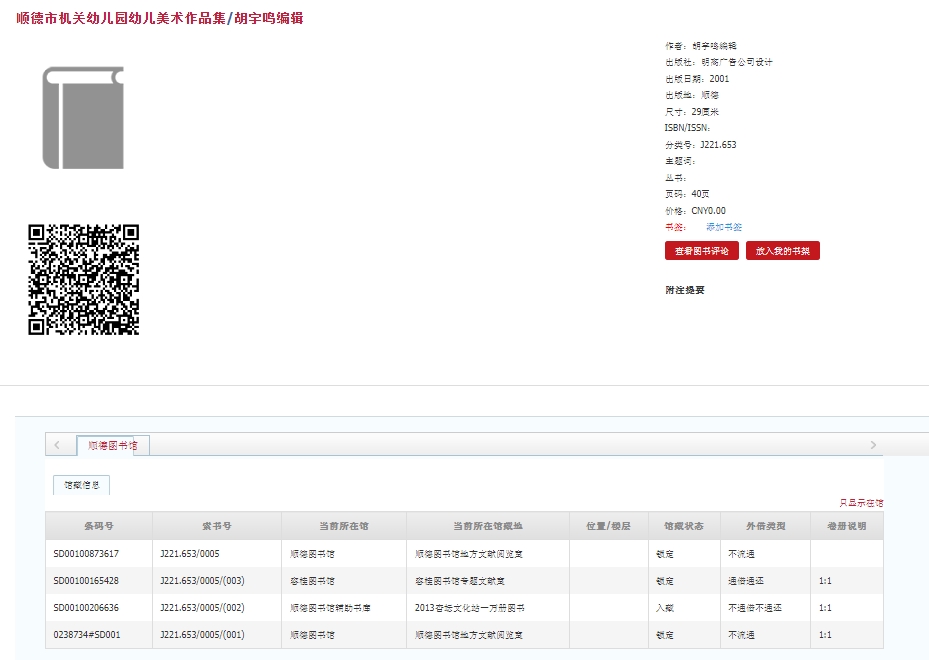Image resolution: width=929 pixels, height=660 pixels.
Task: Select barcode SD00100165428 row
Action: point(86,580)
